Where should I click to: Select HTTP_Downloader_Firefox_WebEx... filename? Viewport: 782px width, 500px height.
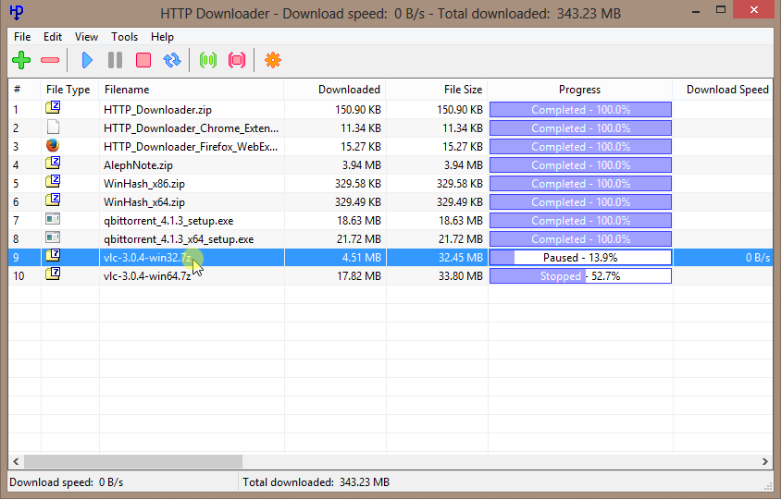(191, 147)
